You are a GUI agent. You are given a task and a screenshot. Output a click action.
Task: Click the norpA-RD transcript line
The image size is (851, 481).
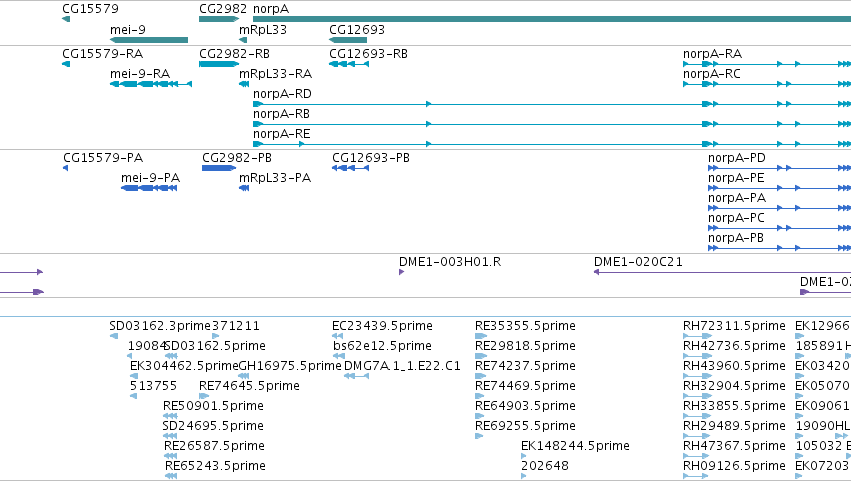pyautogui.click(x=552, y=104)
